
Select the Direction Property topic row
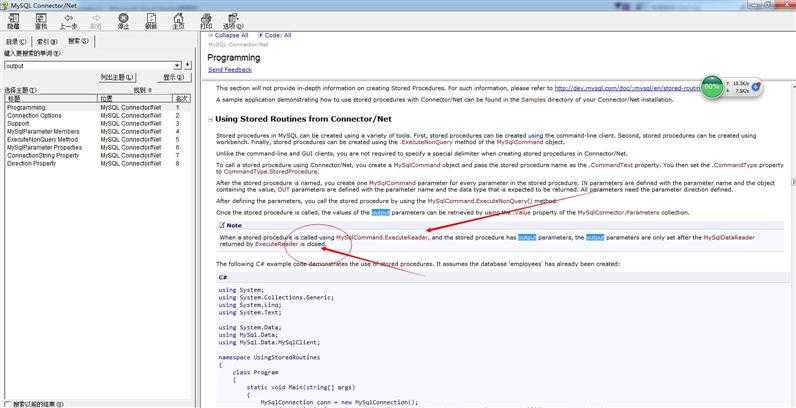point(97,163)
